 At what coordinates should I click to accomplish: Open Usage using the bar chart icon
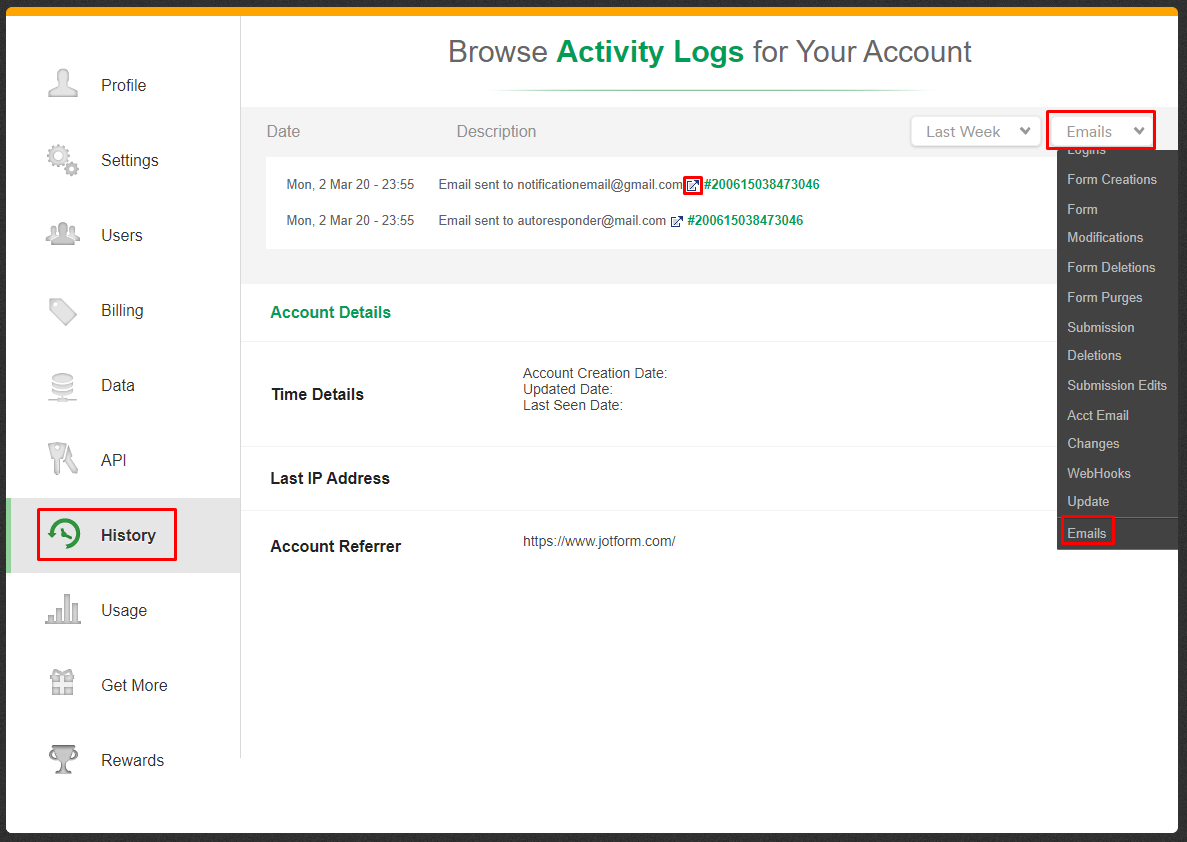tap(63, 610)
